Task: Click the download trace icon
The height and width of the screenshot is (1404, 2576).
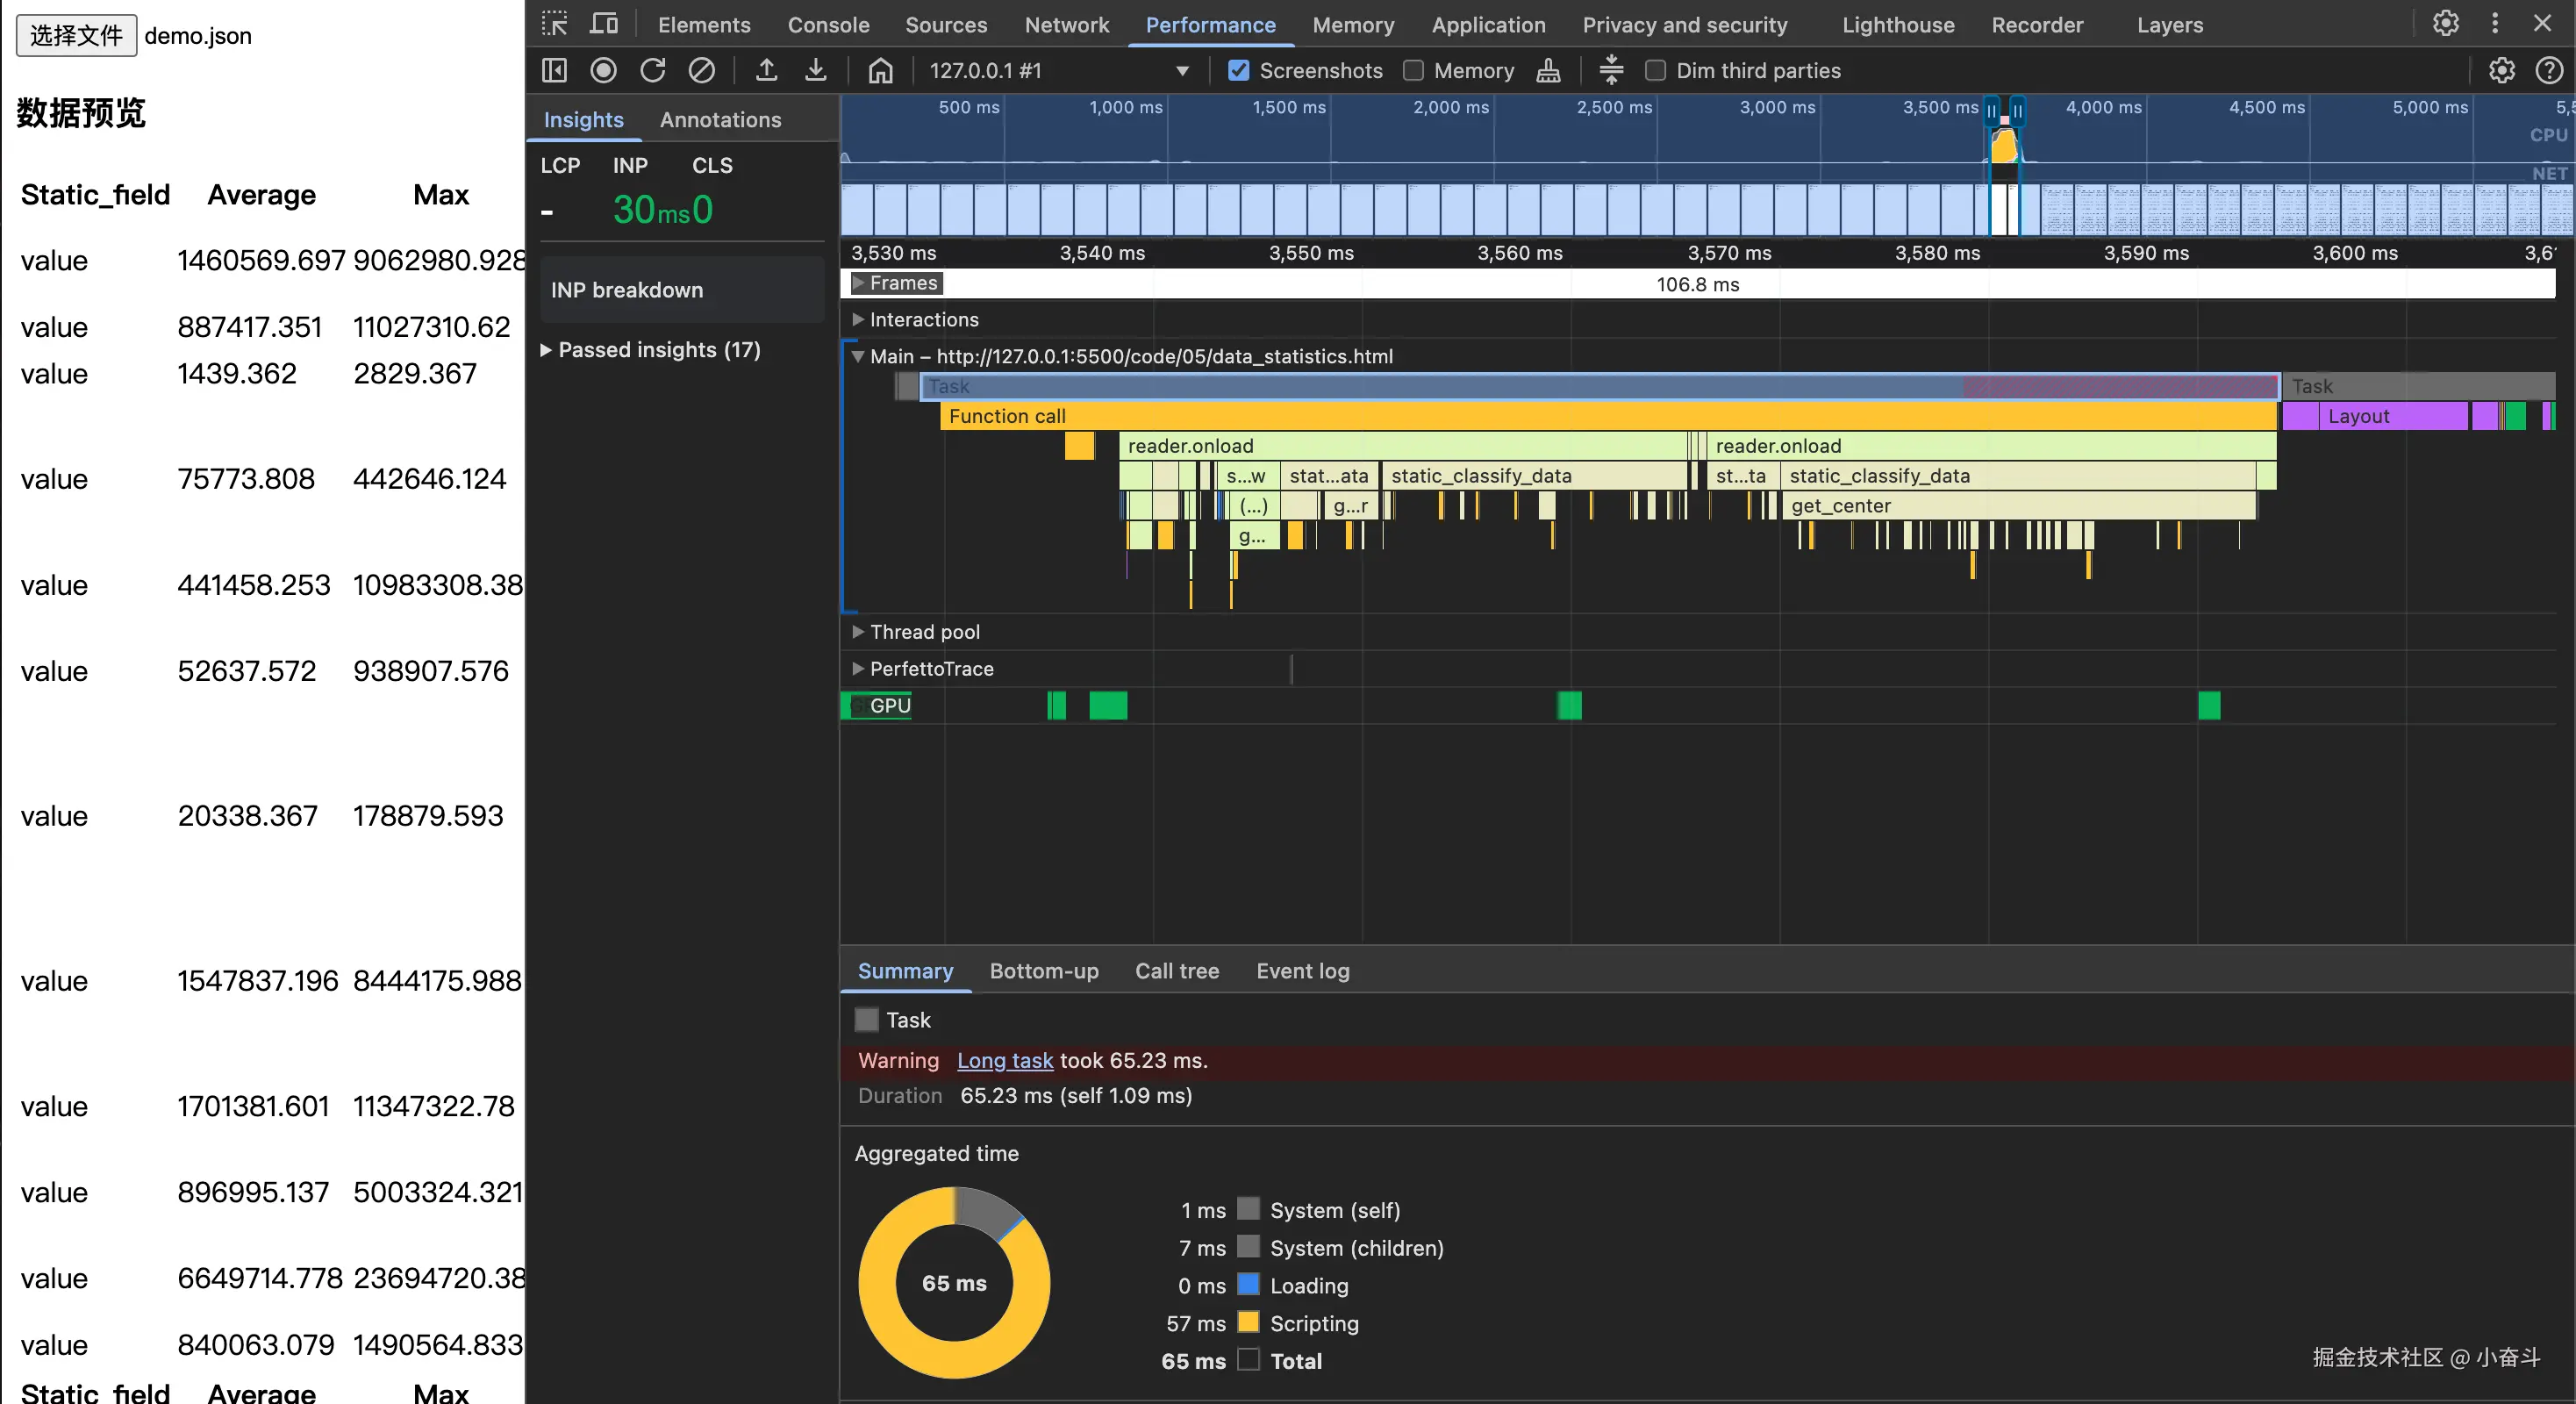Action: (x=815, y=70)
